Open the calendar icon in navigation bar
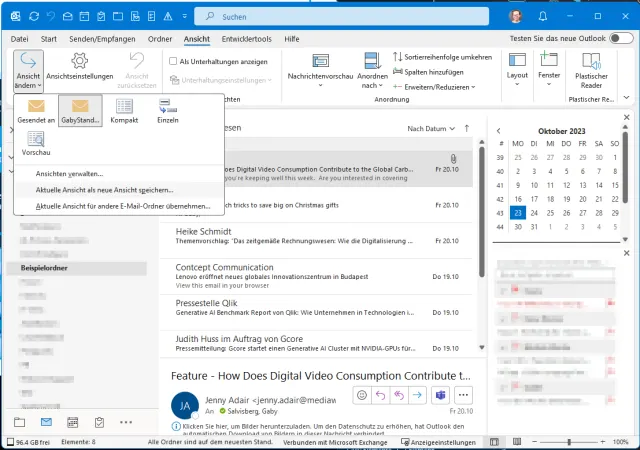Viewport: 640px width, 450px height. [x=72, y=422]
